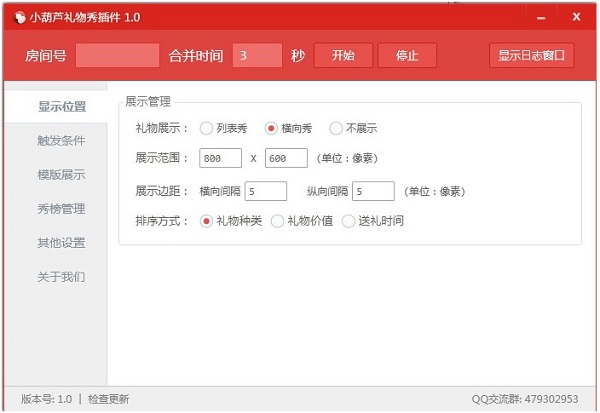Minimize the 小葫芦礼物秀插件 window
Screen dimensions: 600x413
point(541,18)
